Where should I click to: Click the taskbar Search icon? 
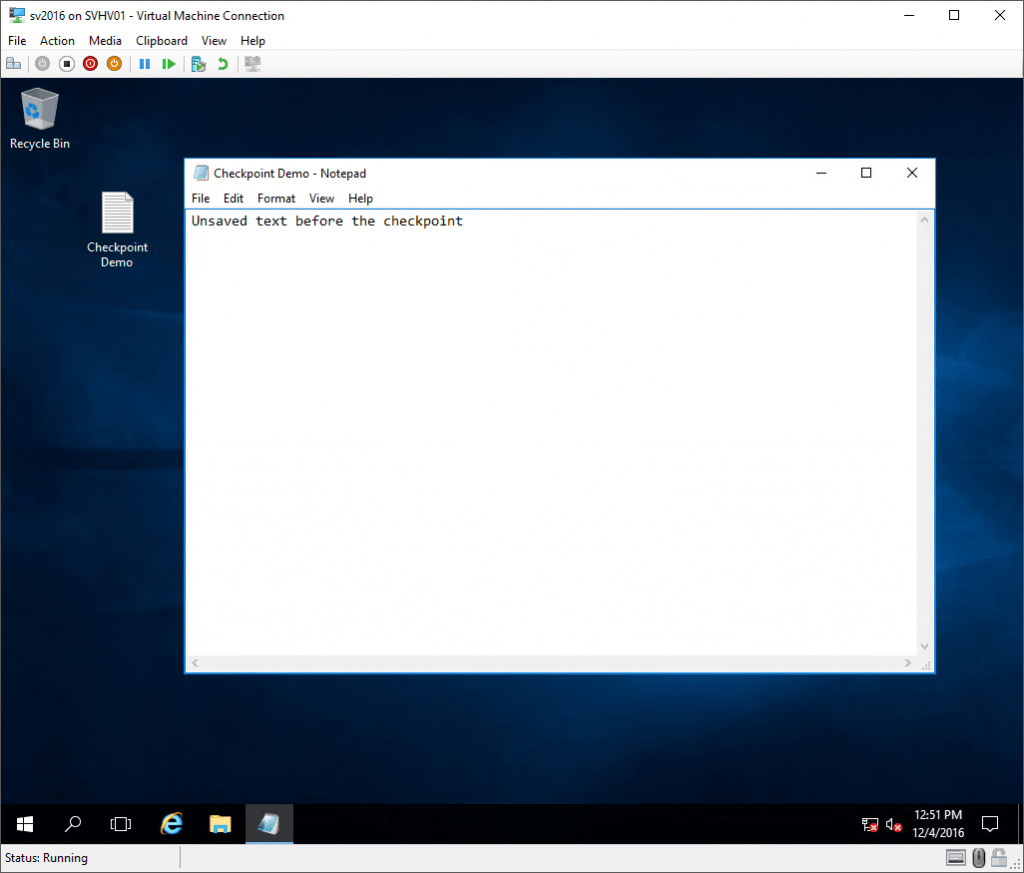pos(73,824)
